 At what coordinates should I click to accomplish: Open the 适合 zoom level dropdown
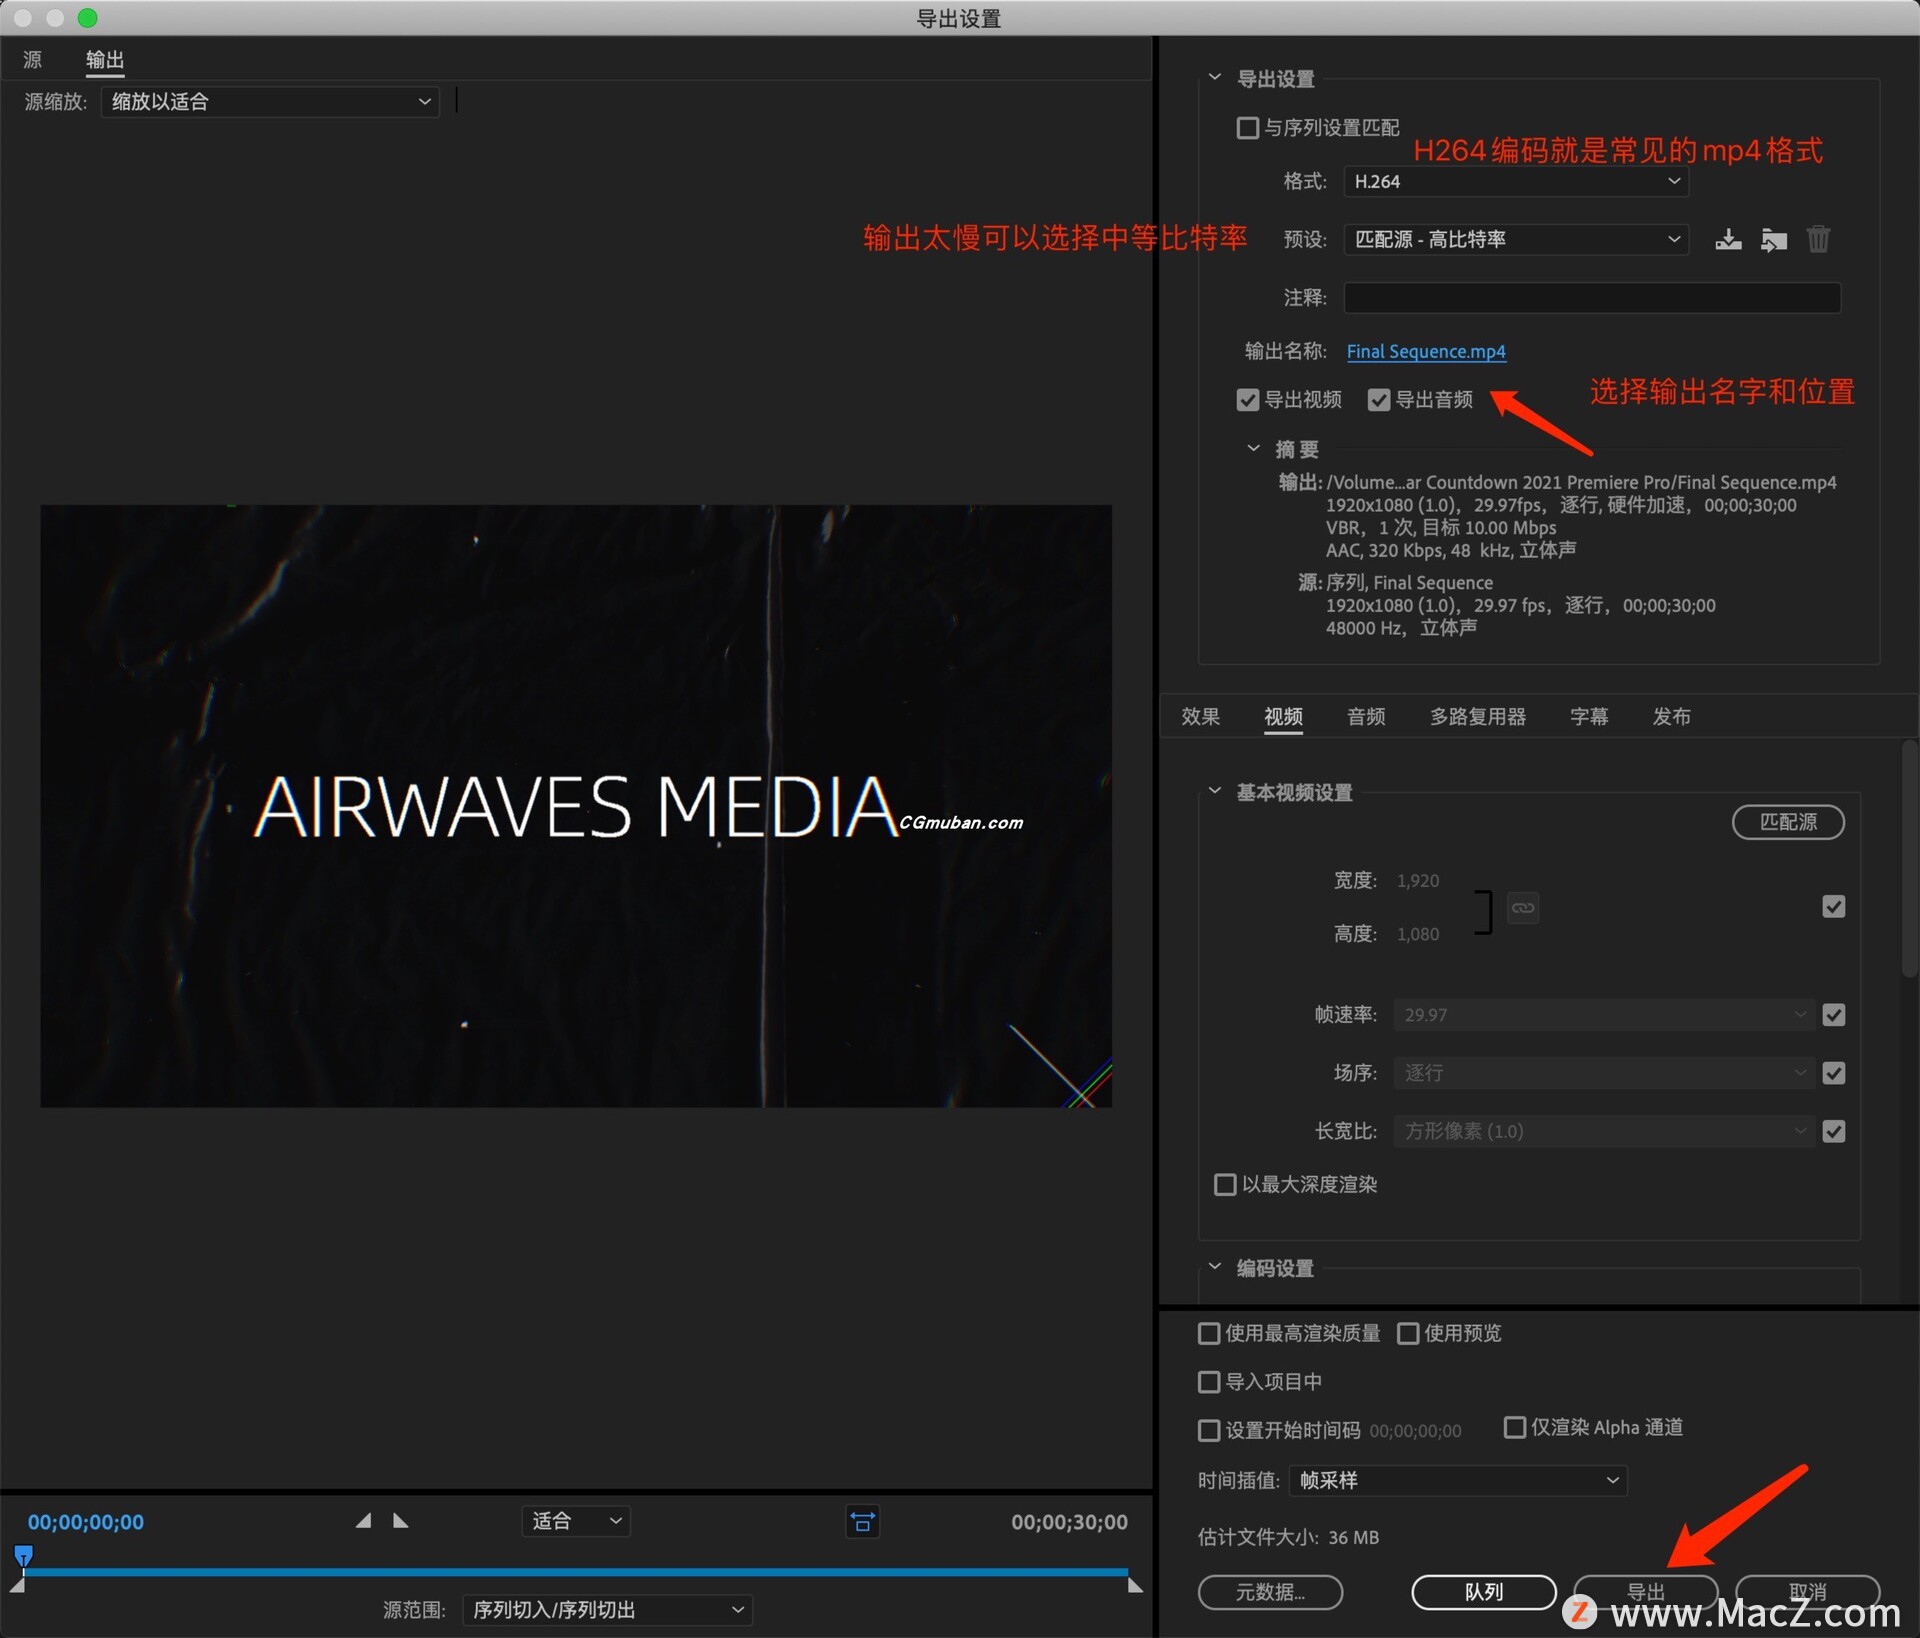coord(576,1521)
